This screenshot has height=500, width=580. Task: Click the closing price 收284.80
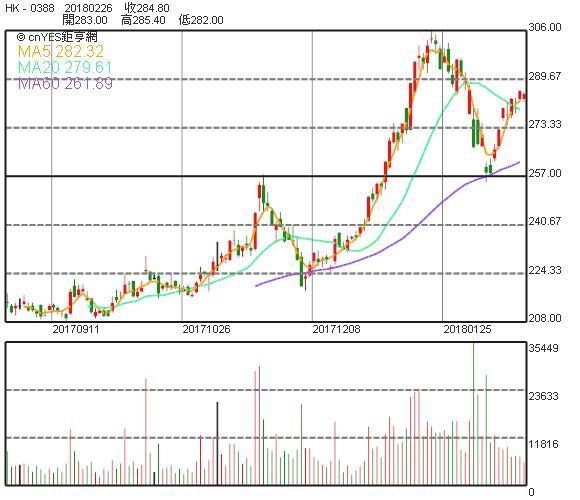[147, 7]
